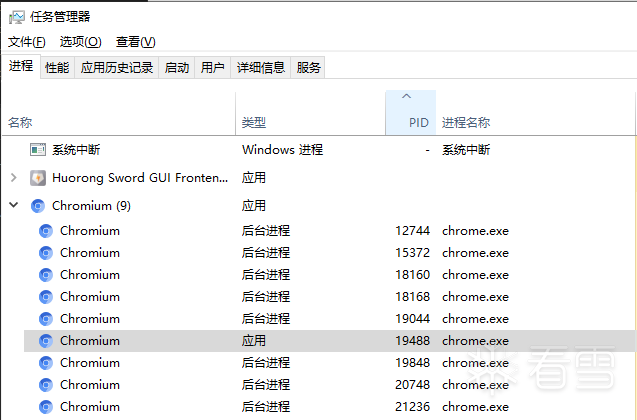Click 应用 type of Chromium (9) group
The width and height of the screenshot is (637, 420).
(x=254, y=206)
